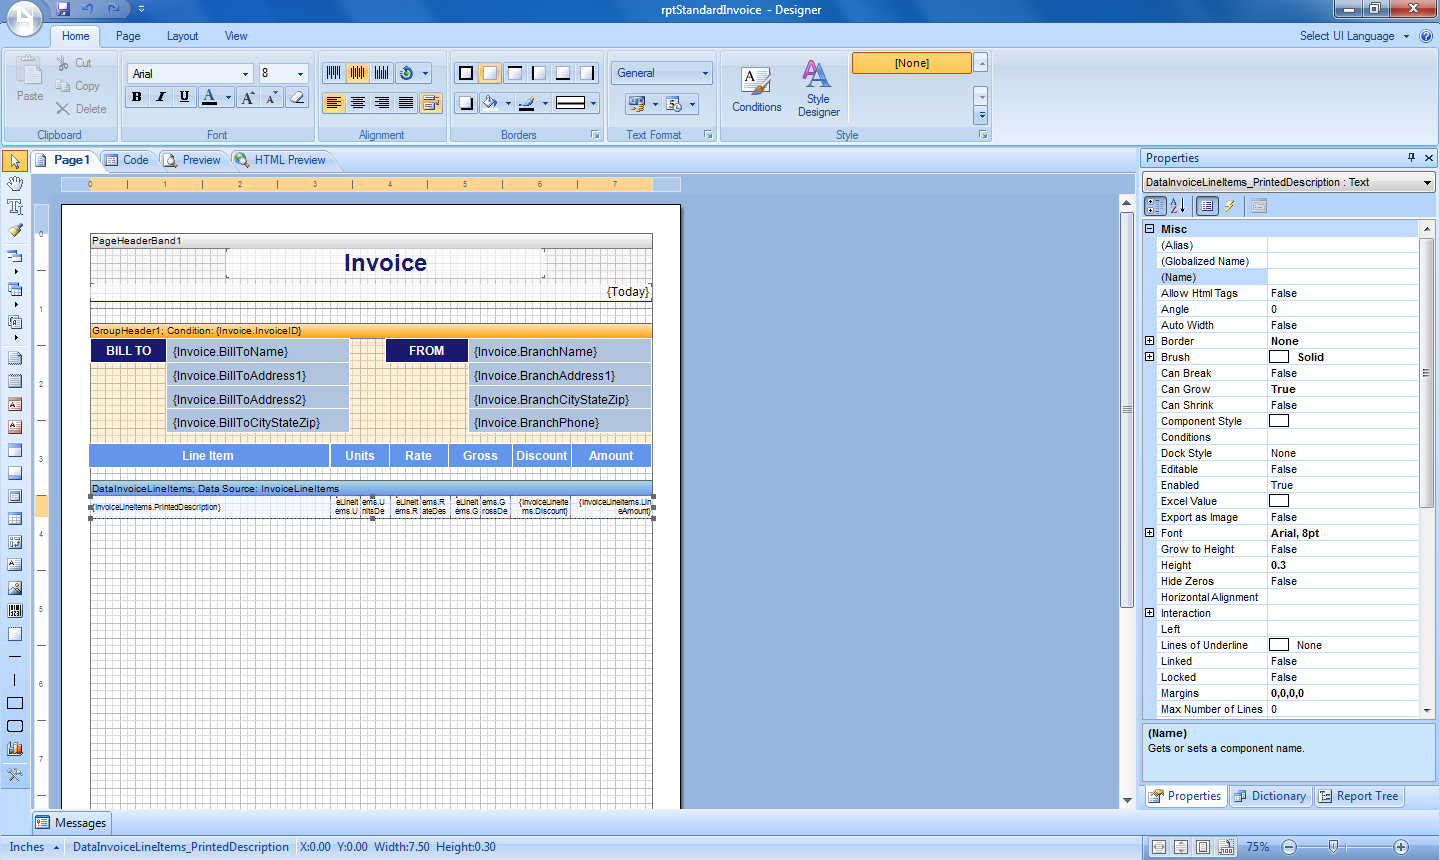Sort properties alphabetically with A-Z button
Screen dimensions: 1440x860
click(x=1178, y=206)
